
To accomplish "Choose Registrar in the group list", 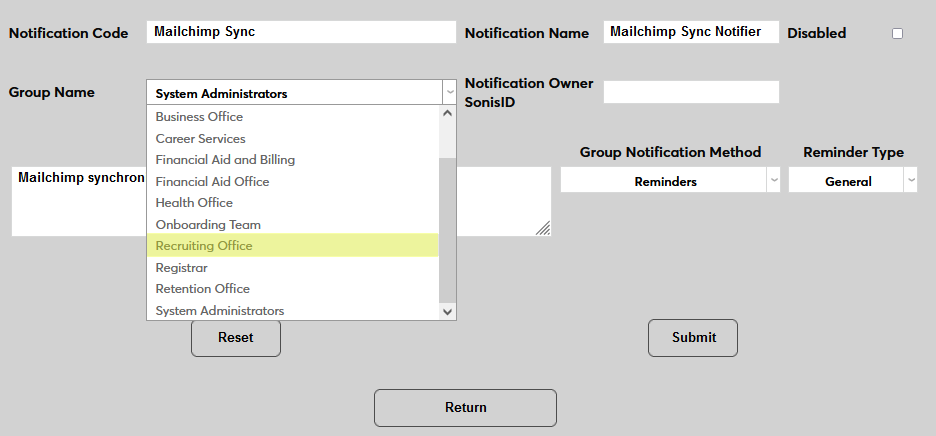I will coord(292,268).
